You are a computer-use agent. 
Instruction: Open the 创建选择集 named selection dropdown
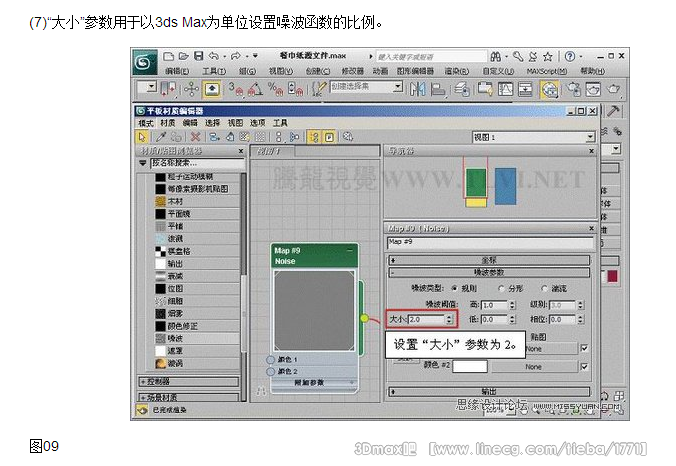pos(397,87)
